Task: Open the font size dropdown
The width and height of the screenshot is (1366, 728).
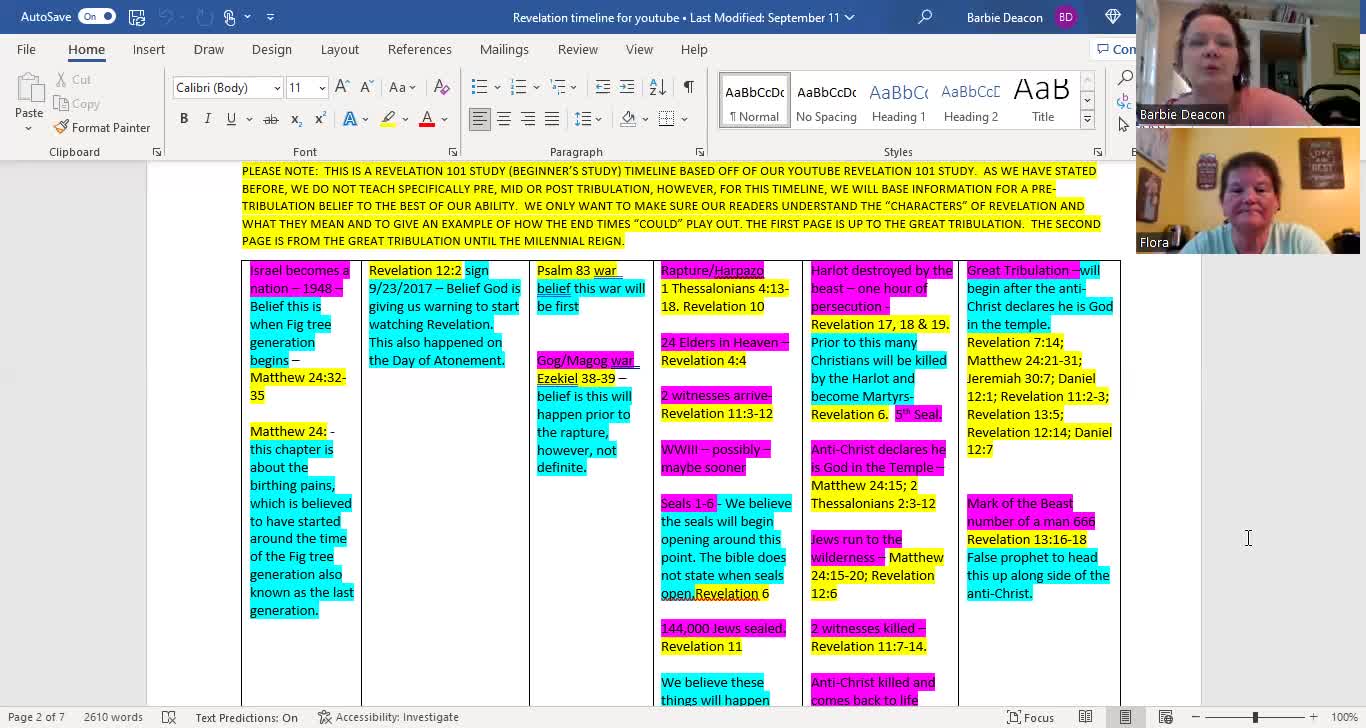Action: pyautogui.click(x=322, y=88)
